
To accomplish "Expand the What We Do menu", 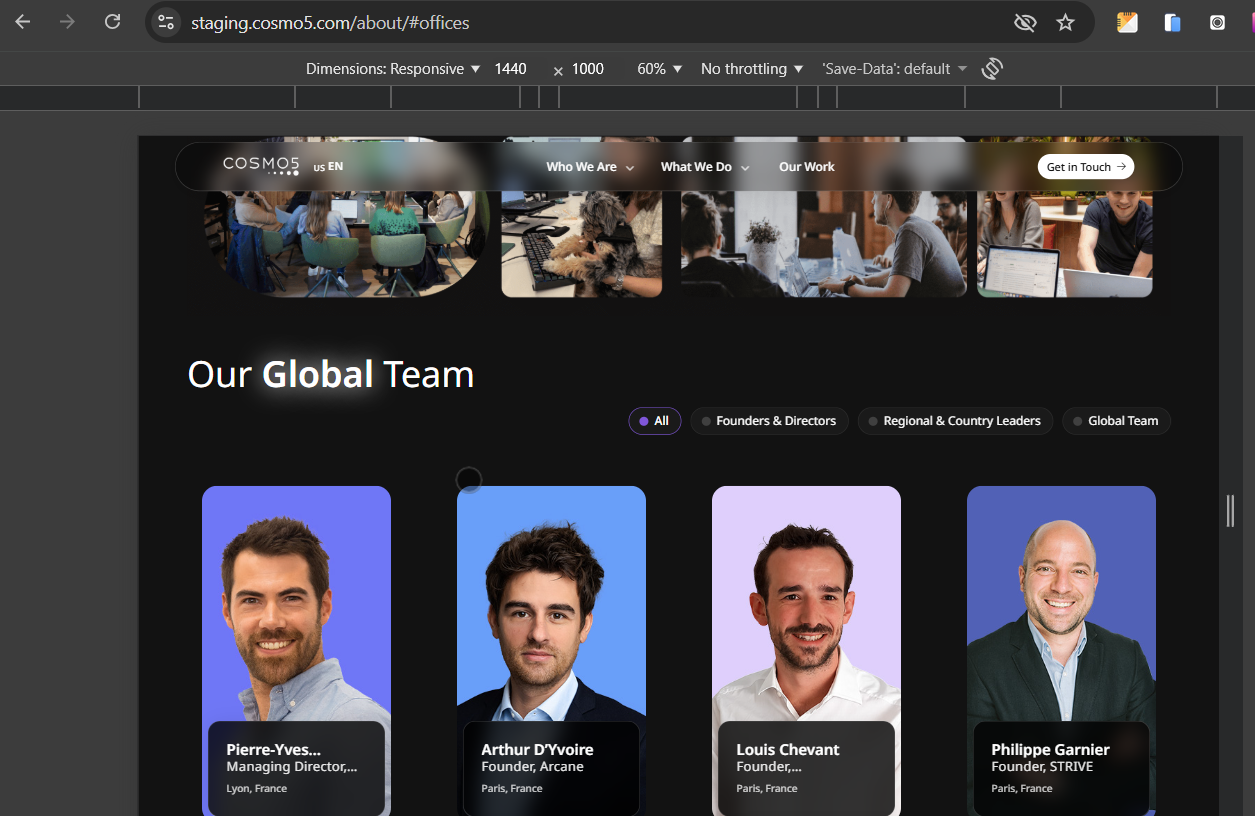I will pyautogui.click(x=705, y=167).
